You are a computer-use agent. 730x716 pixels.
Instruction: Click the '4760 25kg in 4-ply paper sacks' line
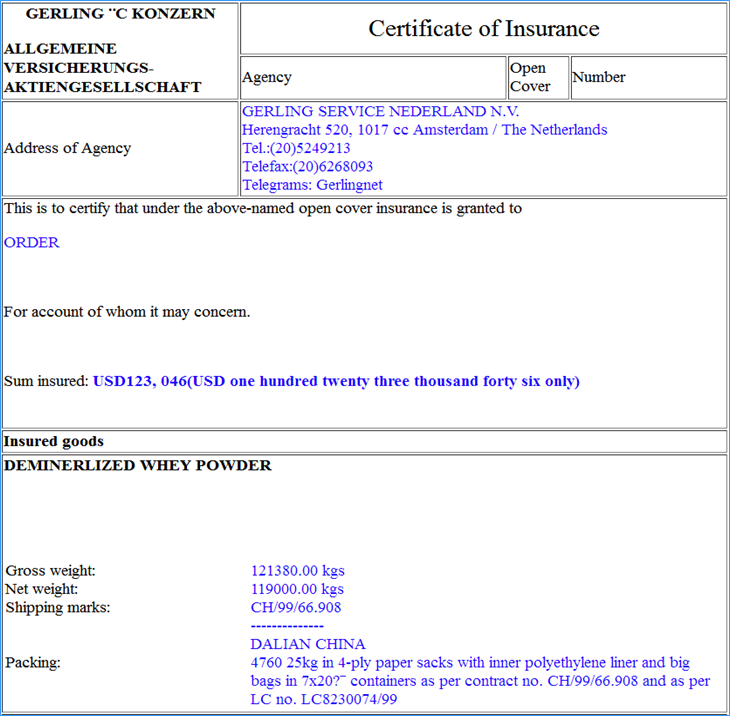pyautogui.click(x=470, y=662)
